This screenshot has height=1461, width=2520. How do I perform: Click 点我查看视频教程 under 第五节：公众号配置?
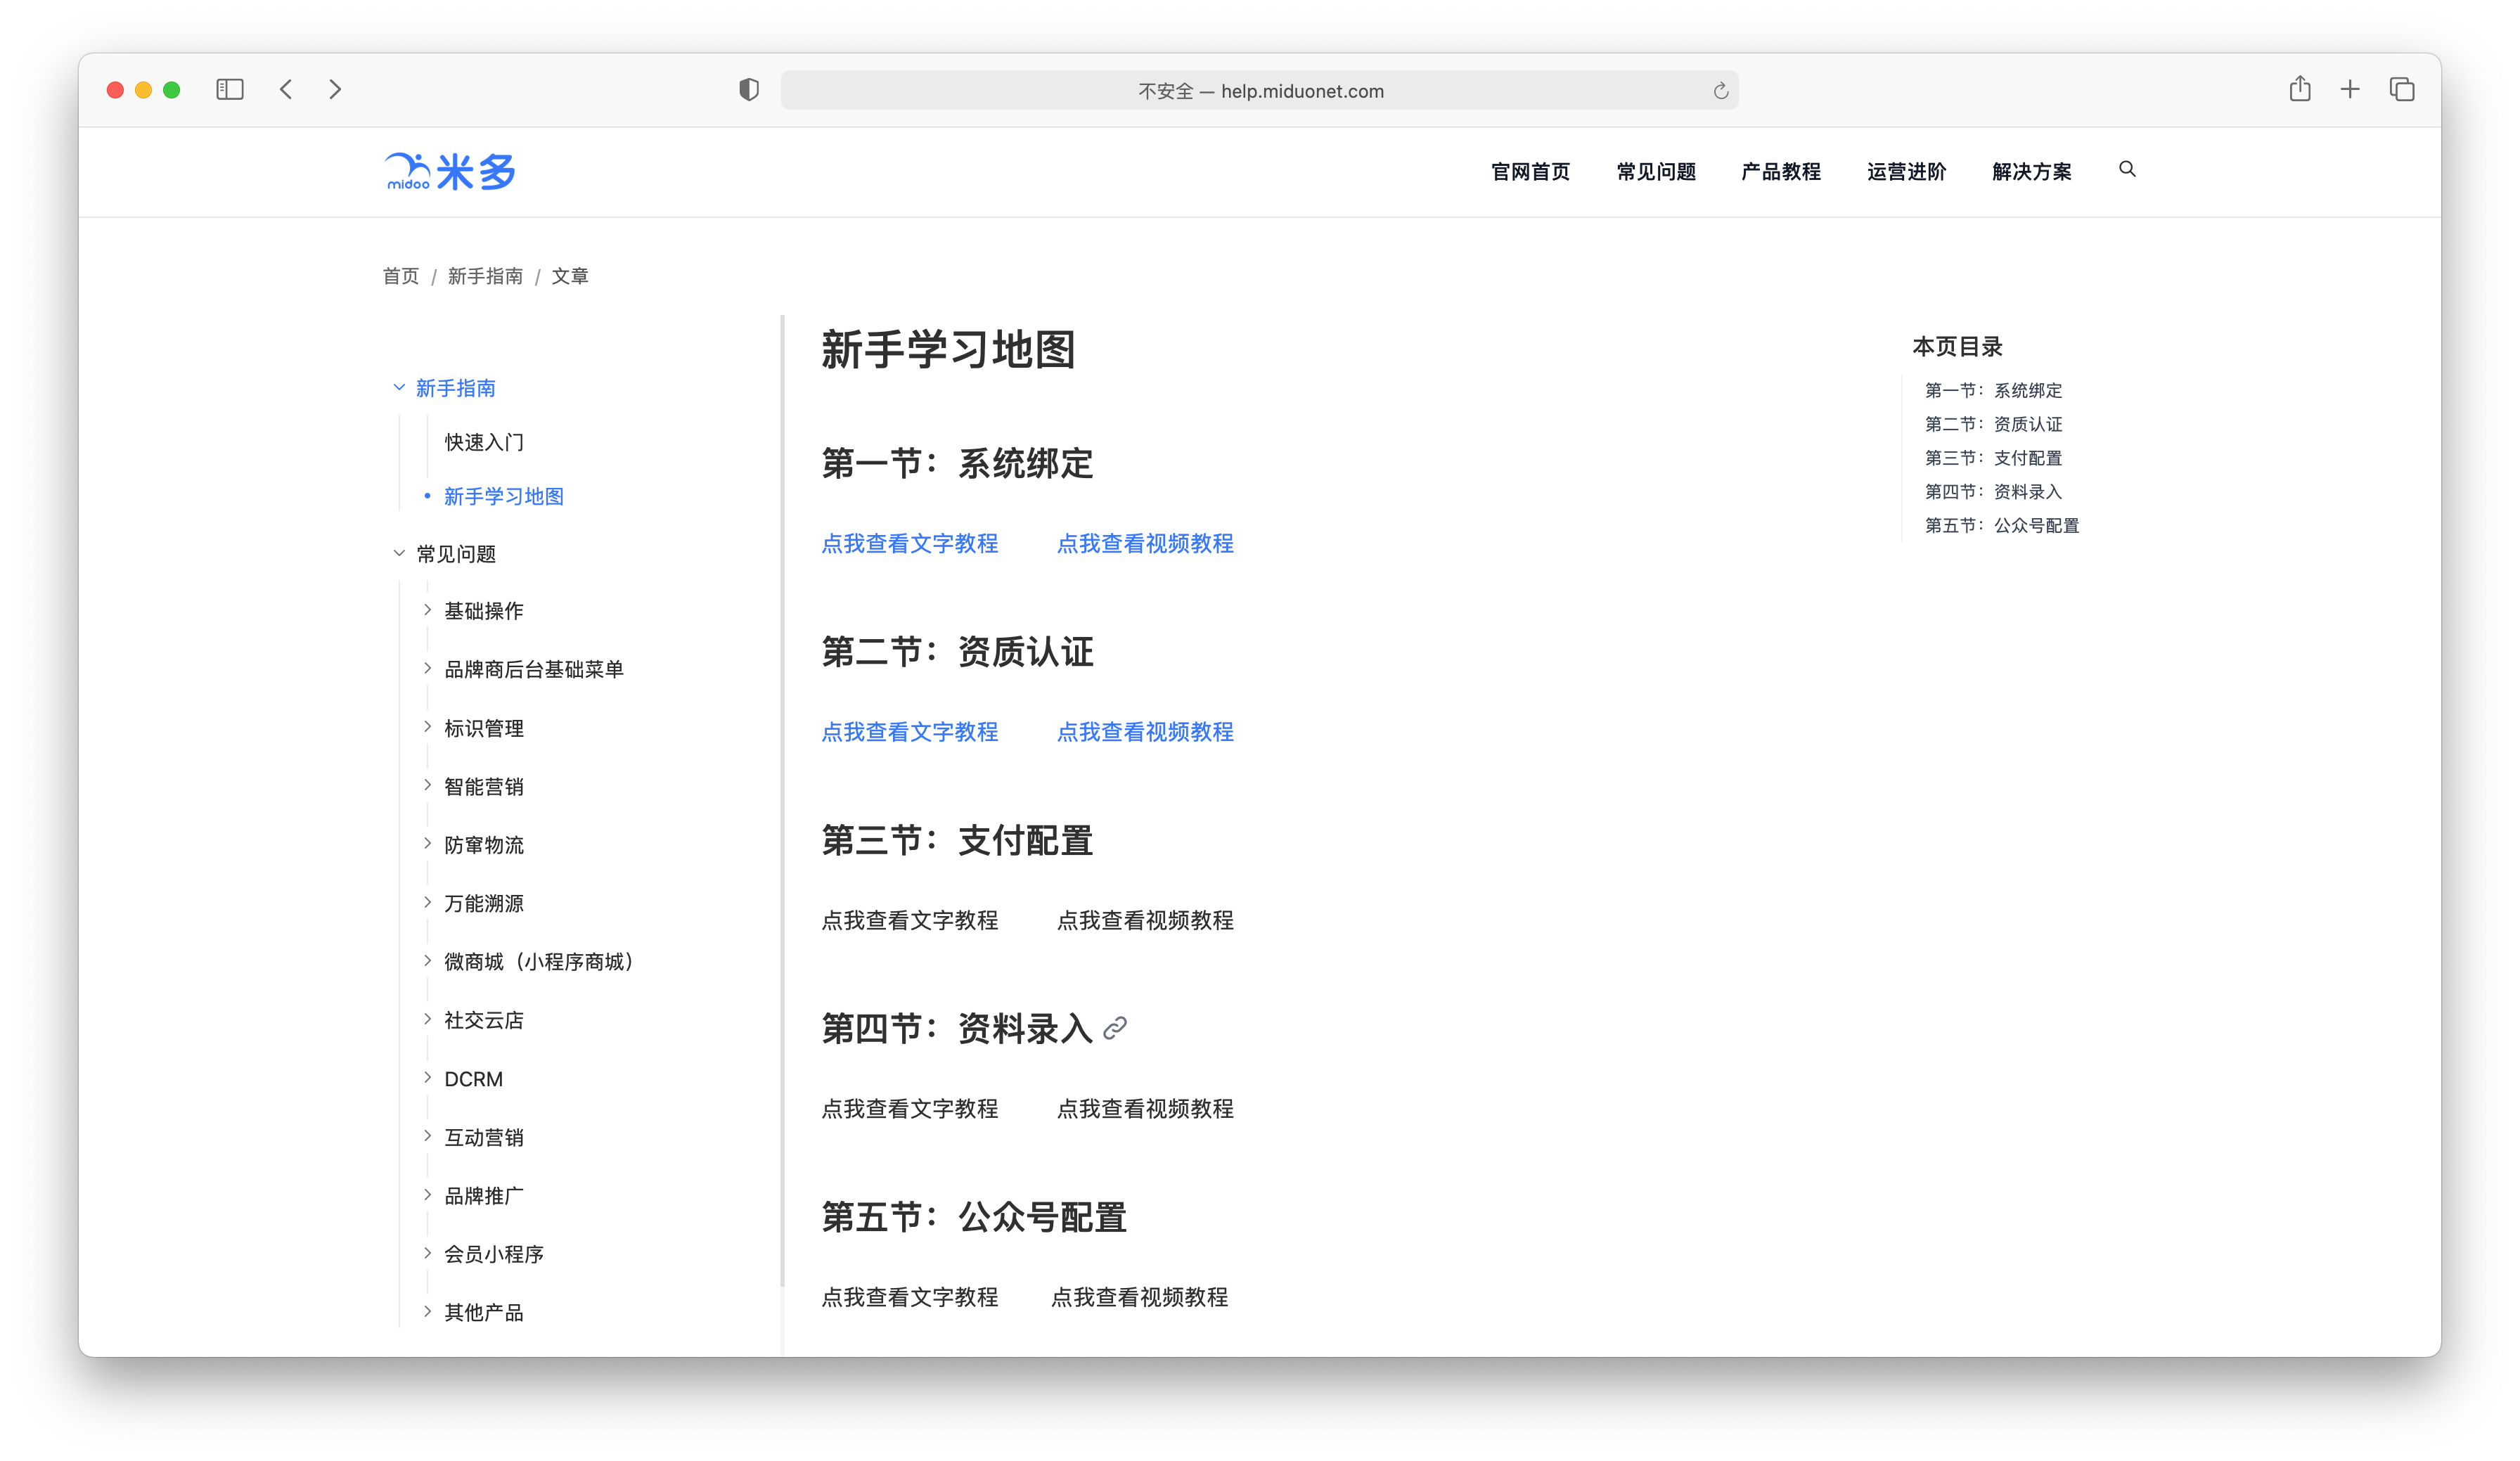coord(1139,1297)
